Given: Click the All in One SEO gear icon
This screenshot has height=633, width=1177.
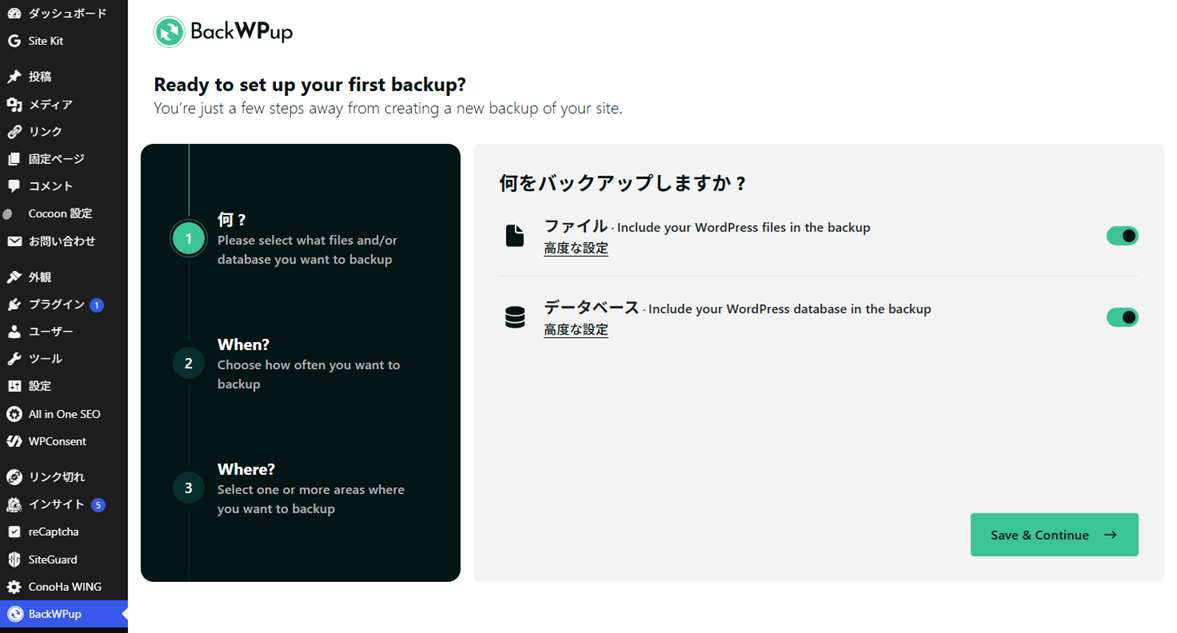Looking at the screenshot, I should click(14, 414).
